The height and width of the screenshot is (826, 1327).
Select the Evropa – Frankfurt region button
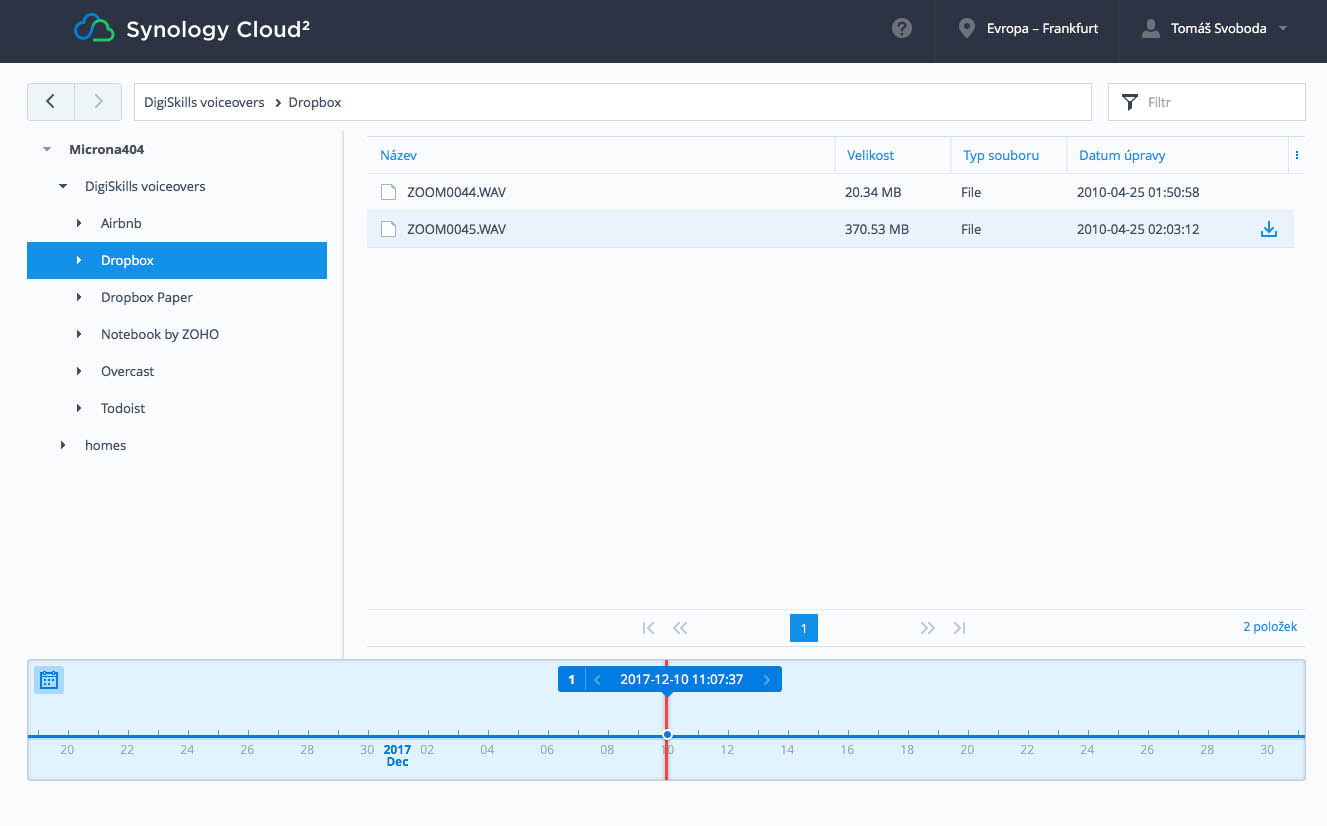click(1028, 29)
